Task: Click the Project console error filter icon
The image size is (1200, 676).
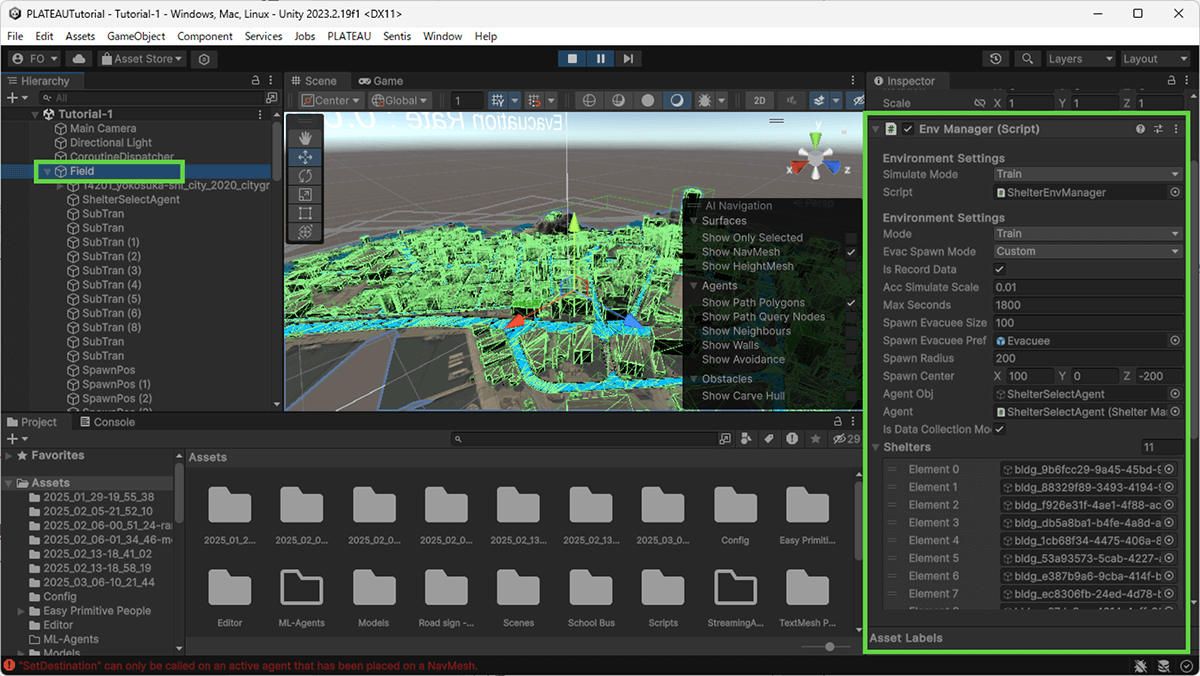Action: point(792,439)
